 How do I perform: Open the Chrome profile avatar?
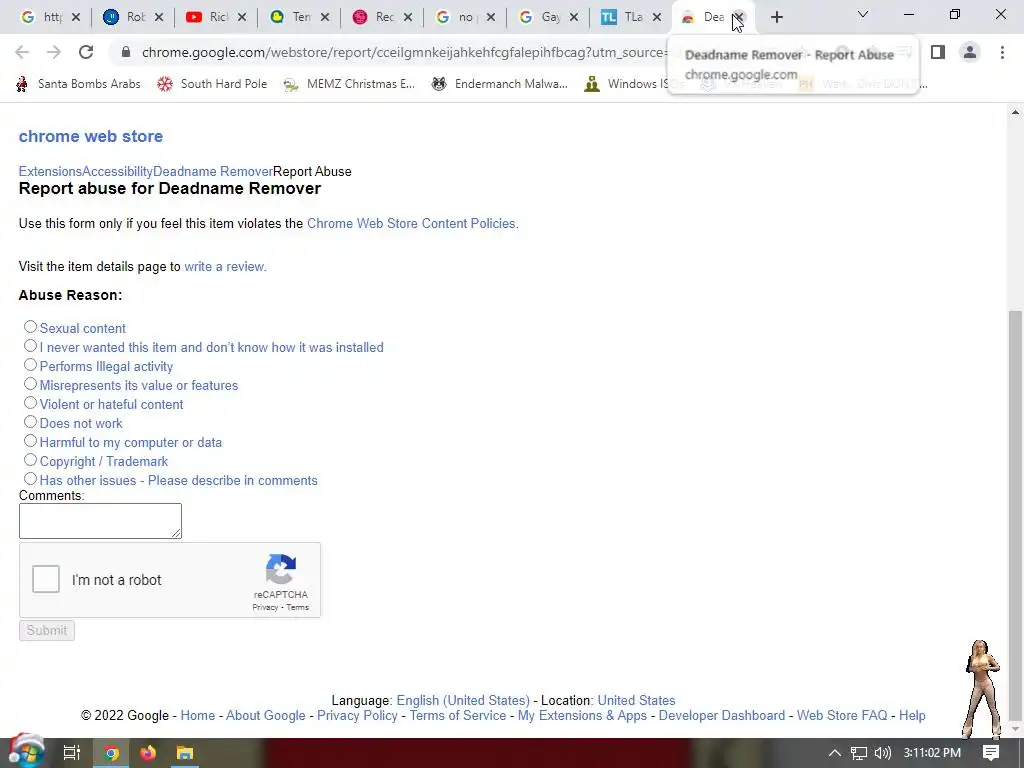tap(970, 52)
